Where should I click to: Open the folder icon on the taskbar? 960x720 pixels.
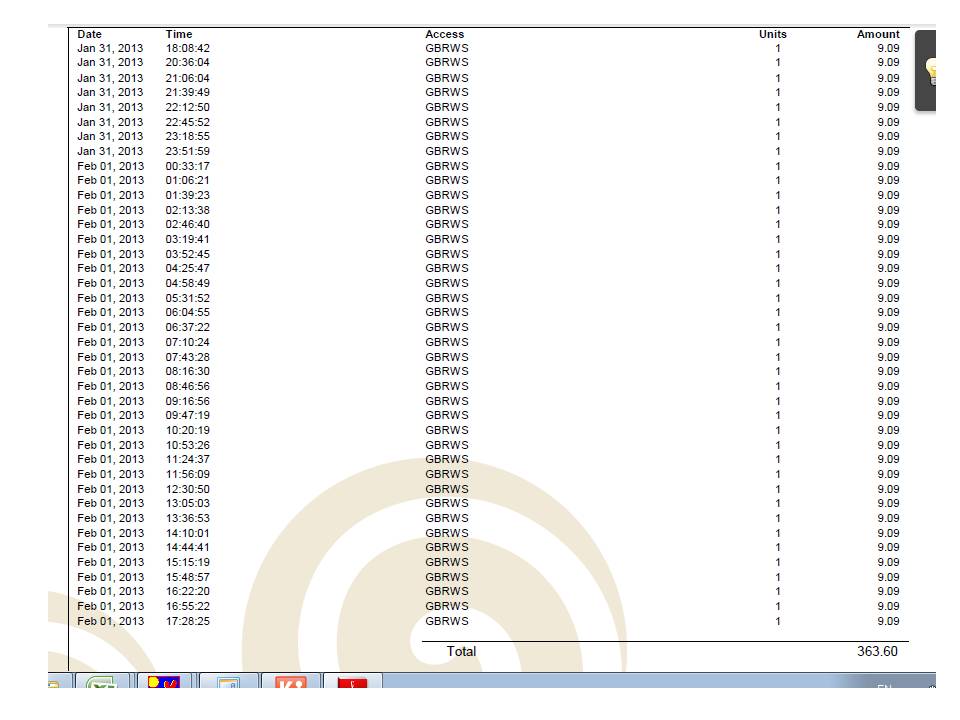point(55,684)
